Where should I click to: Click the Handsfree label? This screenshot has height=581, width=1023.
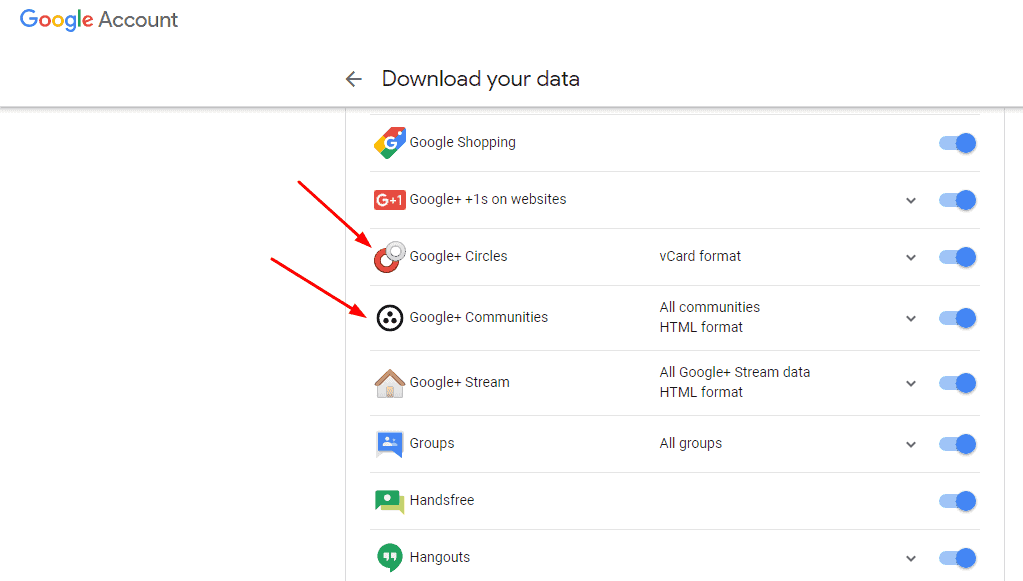pos(442,500)
